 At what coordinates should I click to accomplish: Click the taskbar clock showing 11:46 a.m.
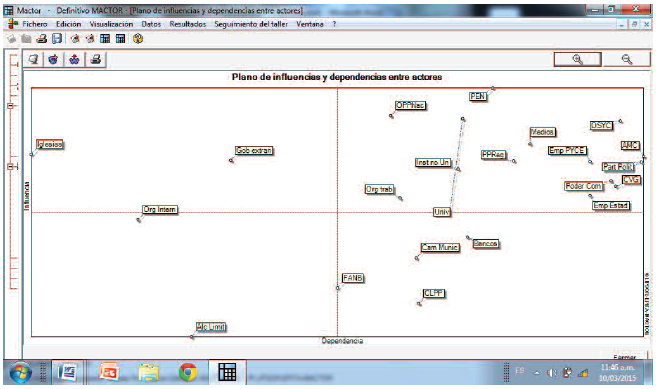pyautogui.click(x=617, y=372)
